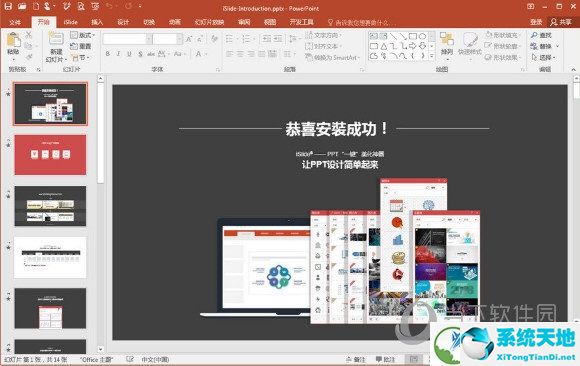Toggle Strikethrough (abc) formatting
This screenshot has width=580, height=366.
pos(151,54)
